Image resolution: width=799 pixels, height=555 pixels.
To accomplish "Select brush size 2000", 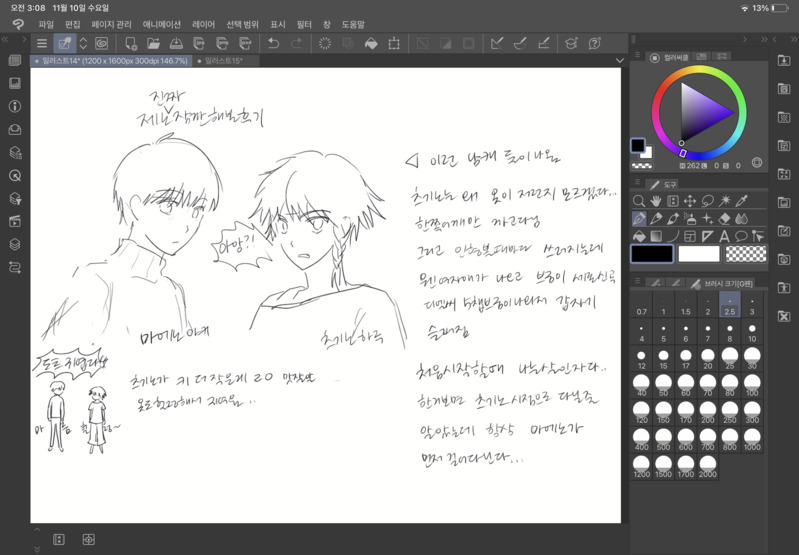I will point(708,467).
